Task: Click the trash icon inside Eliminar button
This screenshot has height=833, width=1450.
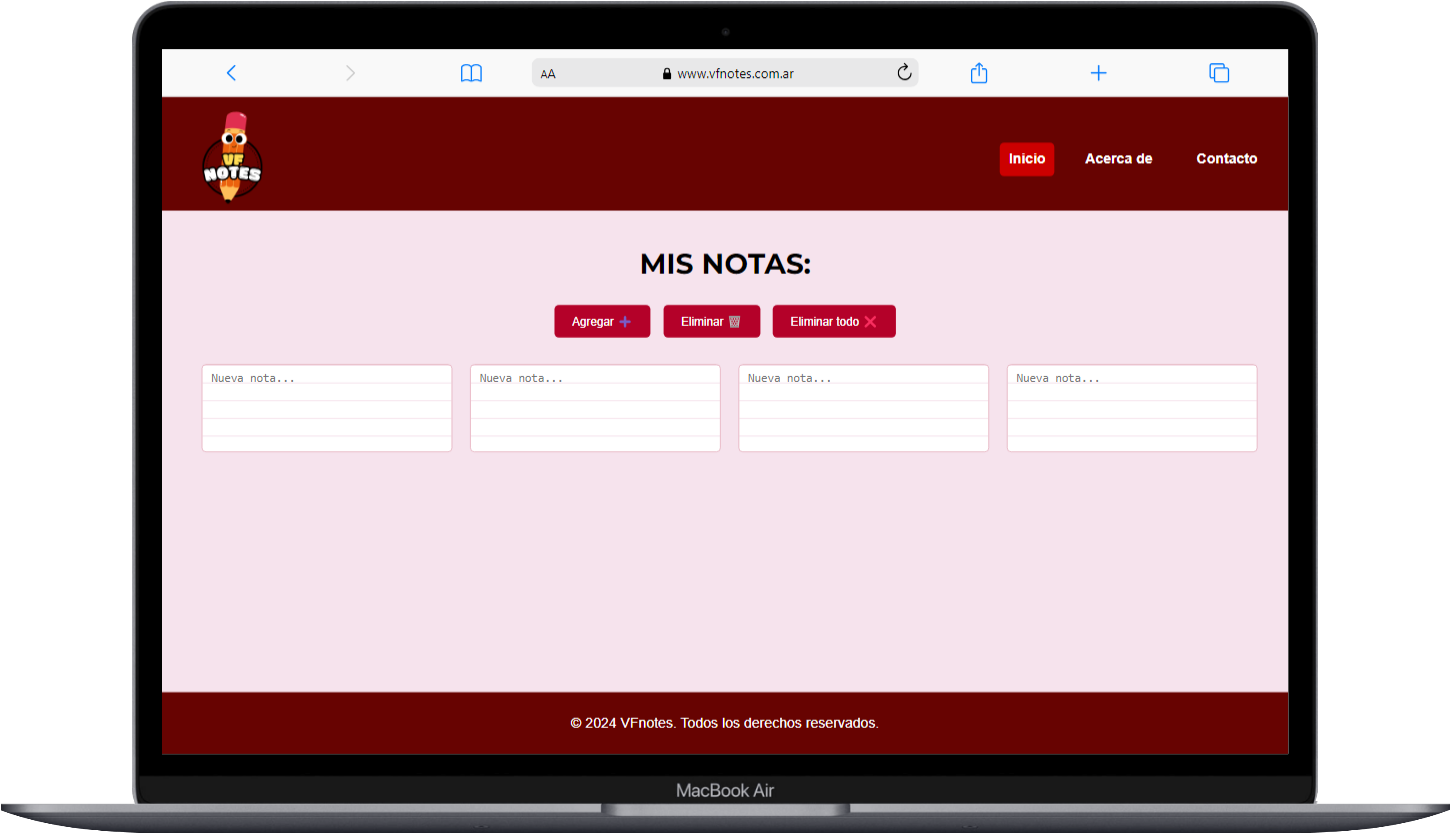Action: (x=735, y=321)
